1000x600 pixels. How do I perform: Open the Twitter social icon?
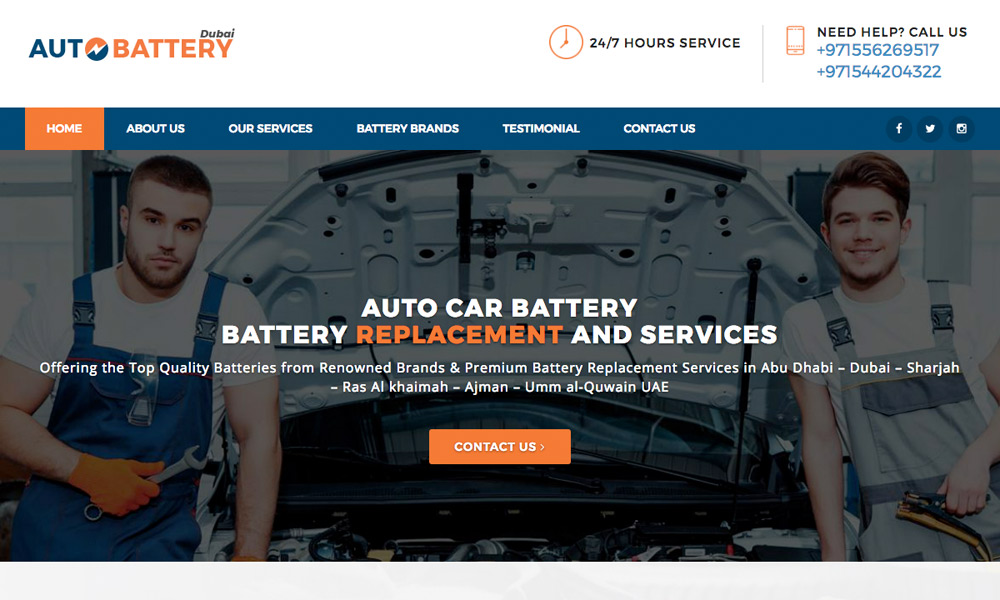[x=930, y=129]
